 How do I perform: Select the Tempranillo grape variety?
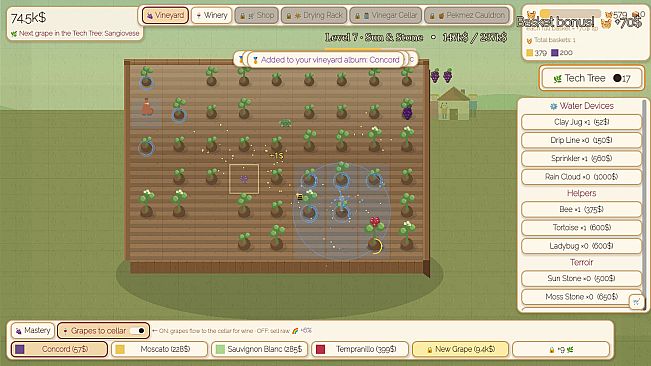coord(360,349)
